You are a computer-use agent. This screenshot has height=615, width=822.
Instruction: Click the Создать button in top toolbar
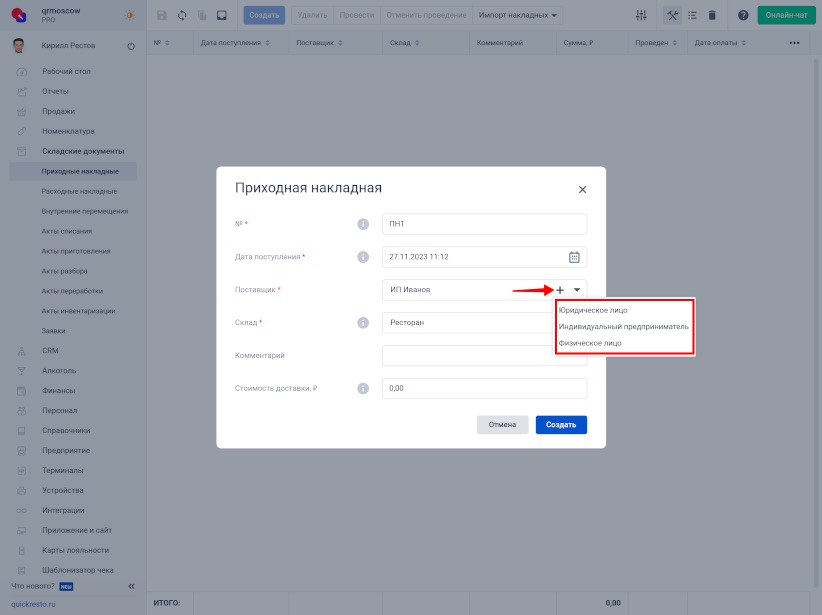264,15
